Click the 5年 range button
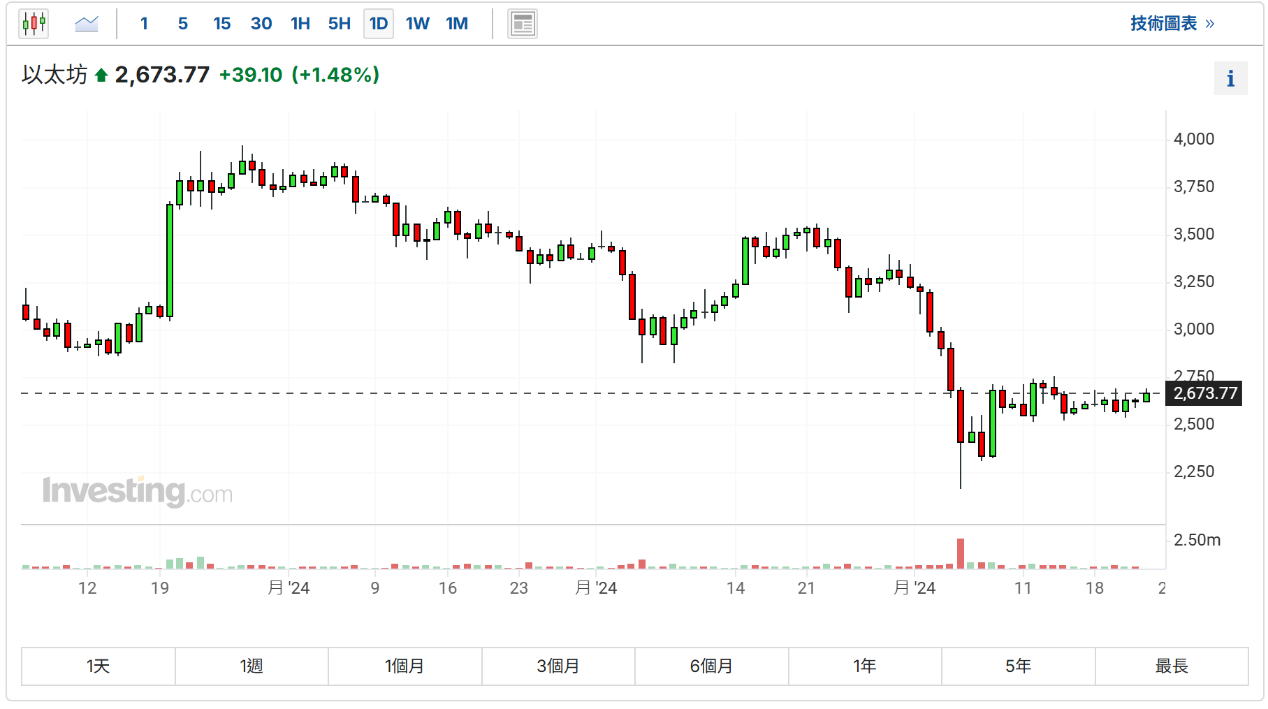This screenshot has width=1268, height=709. point(1018,666)
